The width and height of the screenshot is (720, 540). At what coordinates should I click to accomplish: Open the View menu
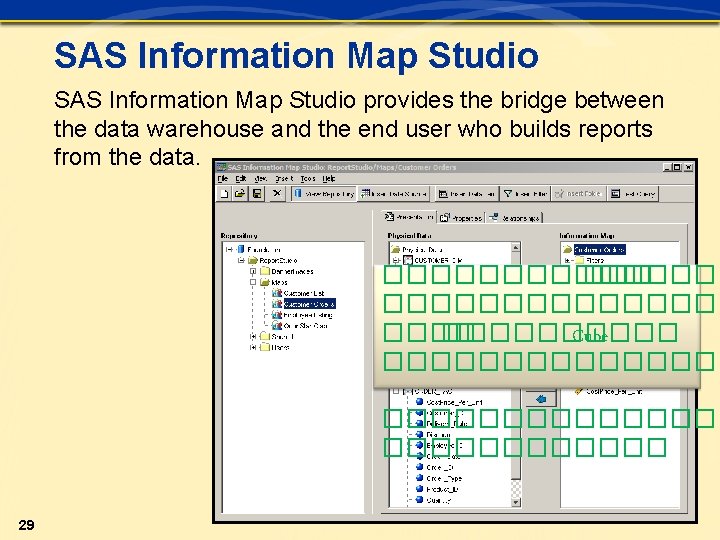click(260, 179)
